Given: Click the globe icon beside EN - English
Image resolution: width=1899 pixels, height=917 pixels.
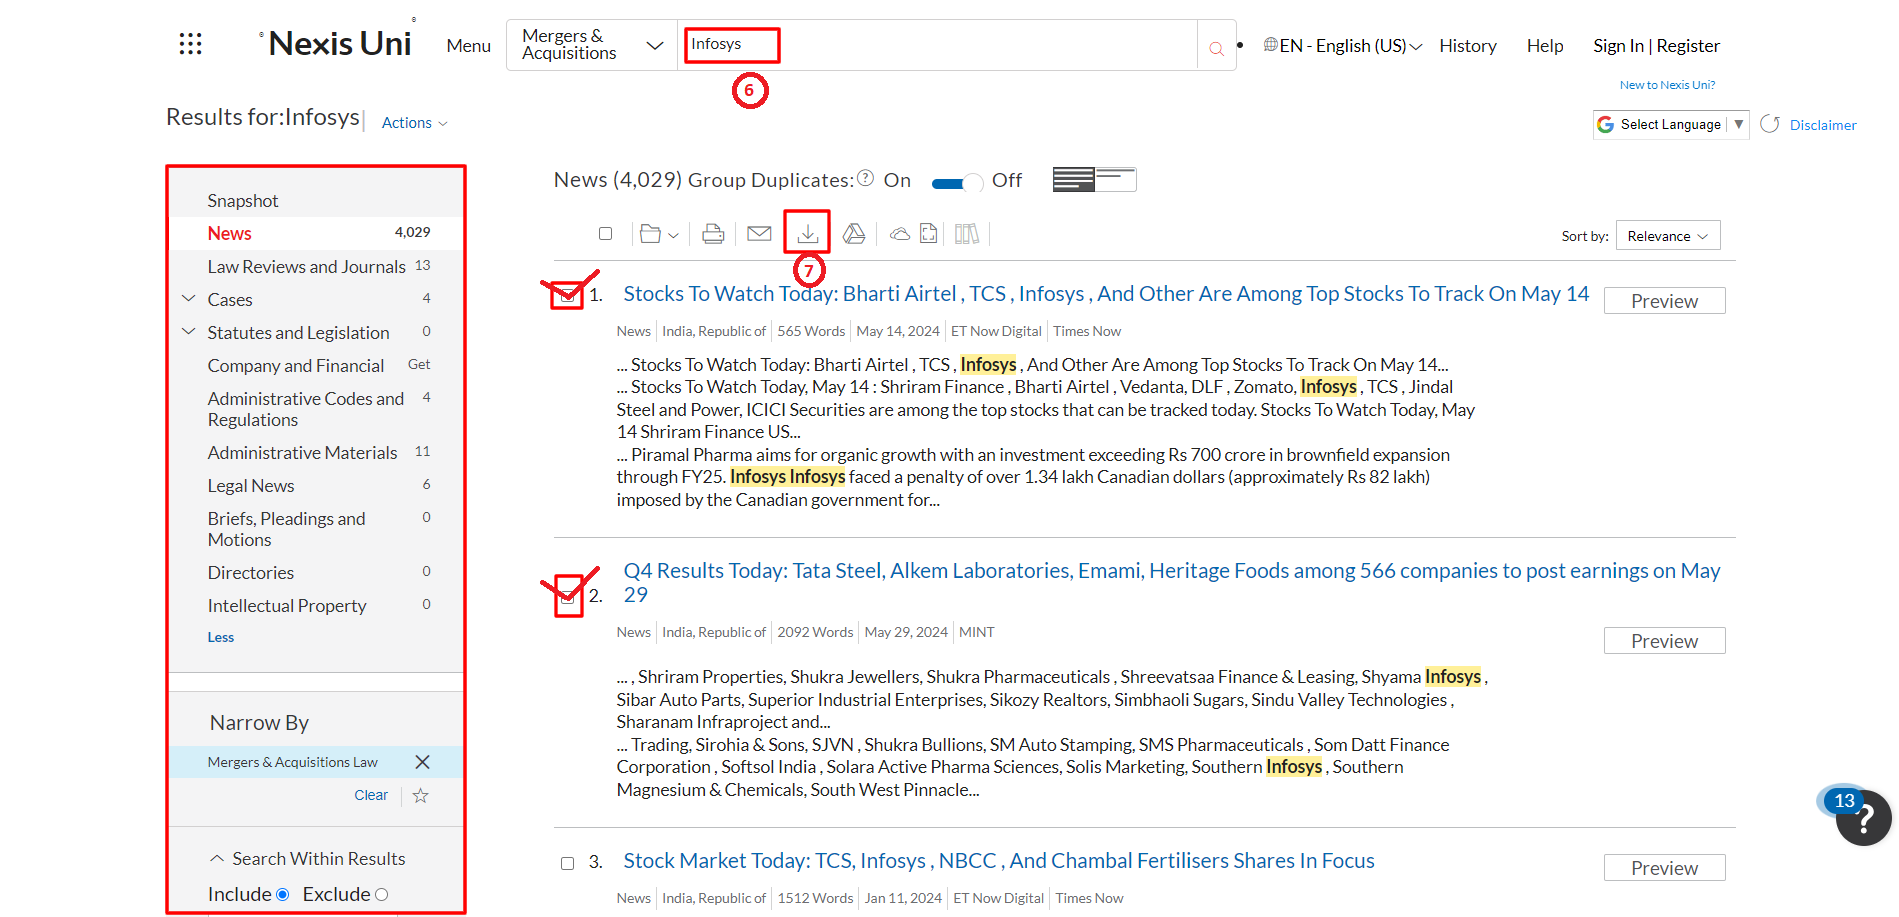Looking at the screenshot, I should pos(1270,45).
